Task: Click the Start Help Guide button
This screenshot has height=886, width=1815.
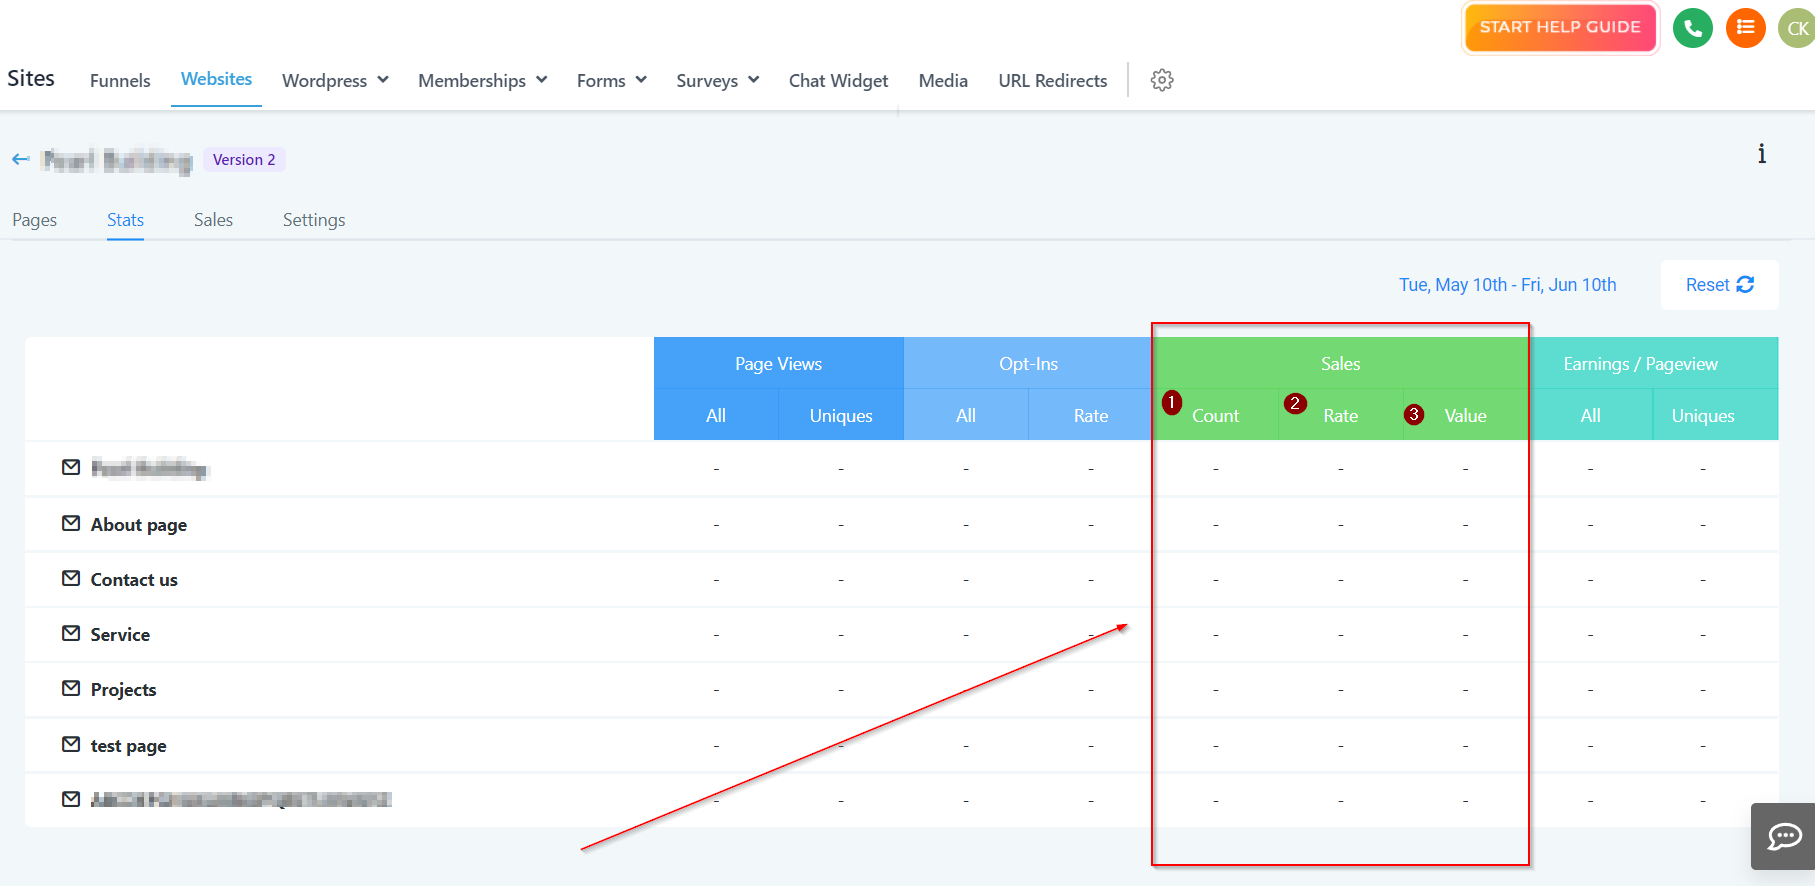Action: pos(1559,28)
